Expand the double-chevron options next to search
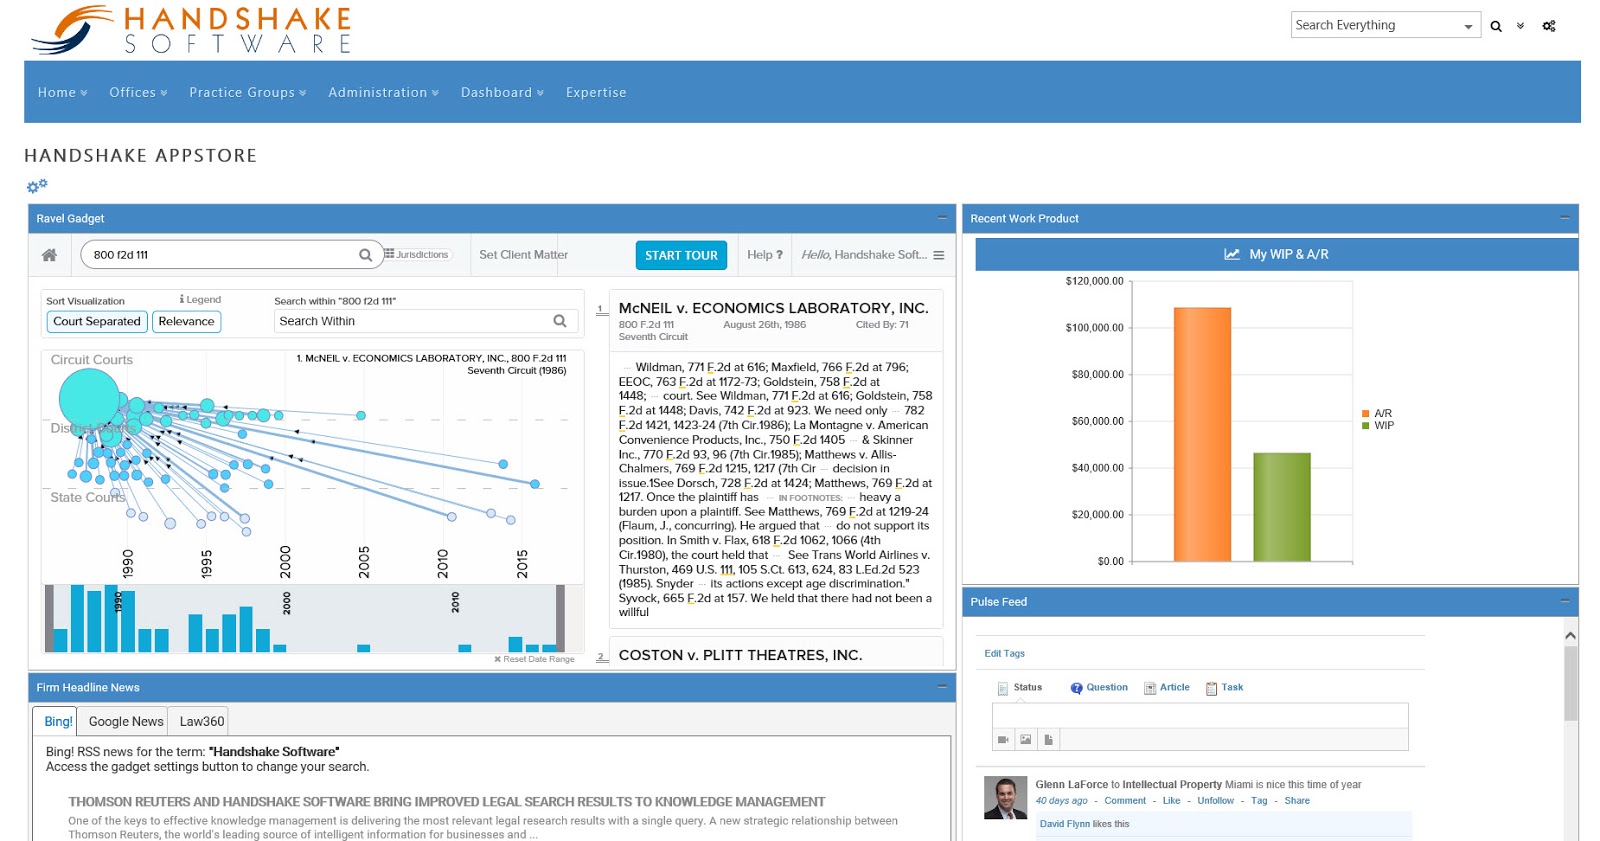Screen dimensions: 1600x841 point(1520,26)
